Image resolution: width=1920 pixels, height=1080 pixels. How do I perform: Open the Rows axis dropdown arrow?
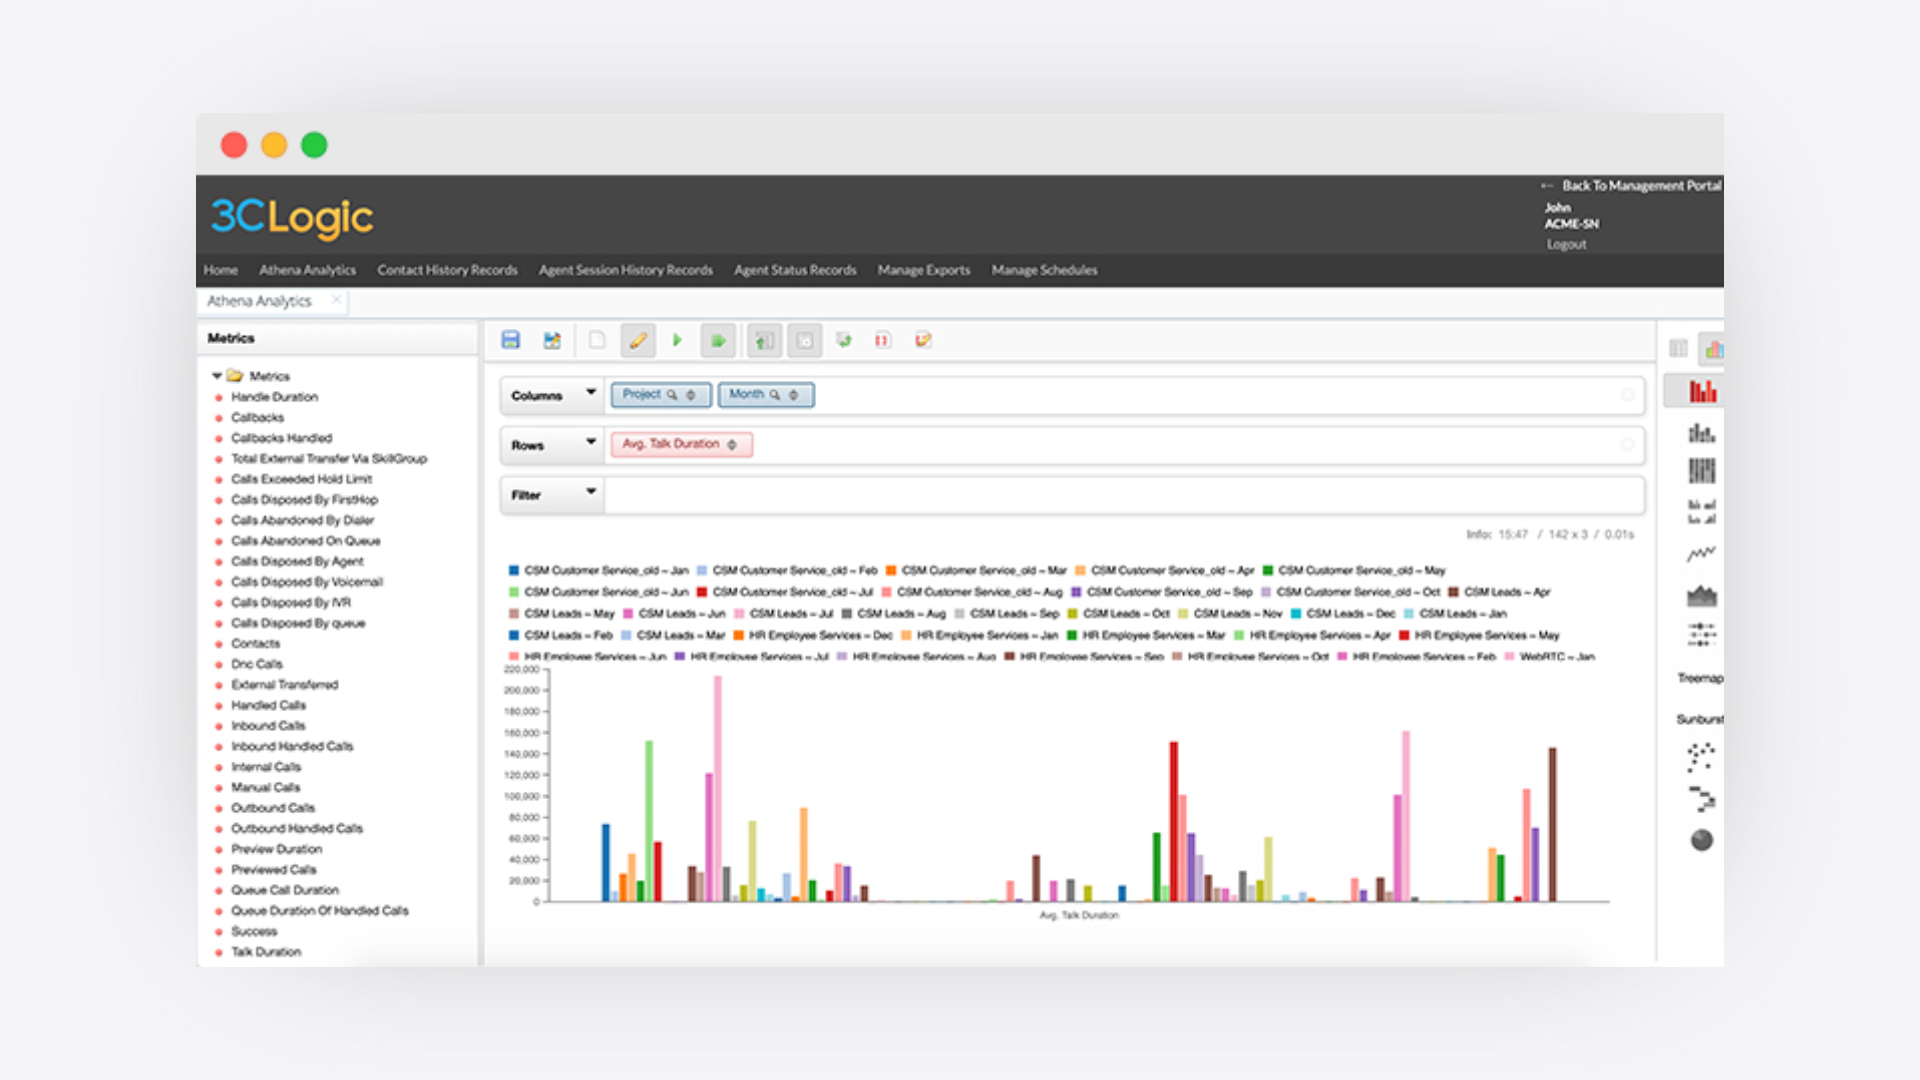pos(591,441)
